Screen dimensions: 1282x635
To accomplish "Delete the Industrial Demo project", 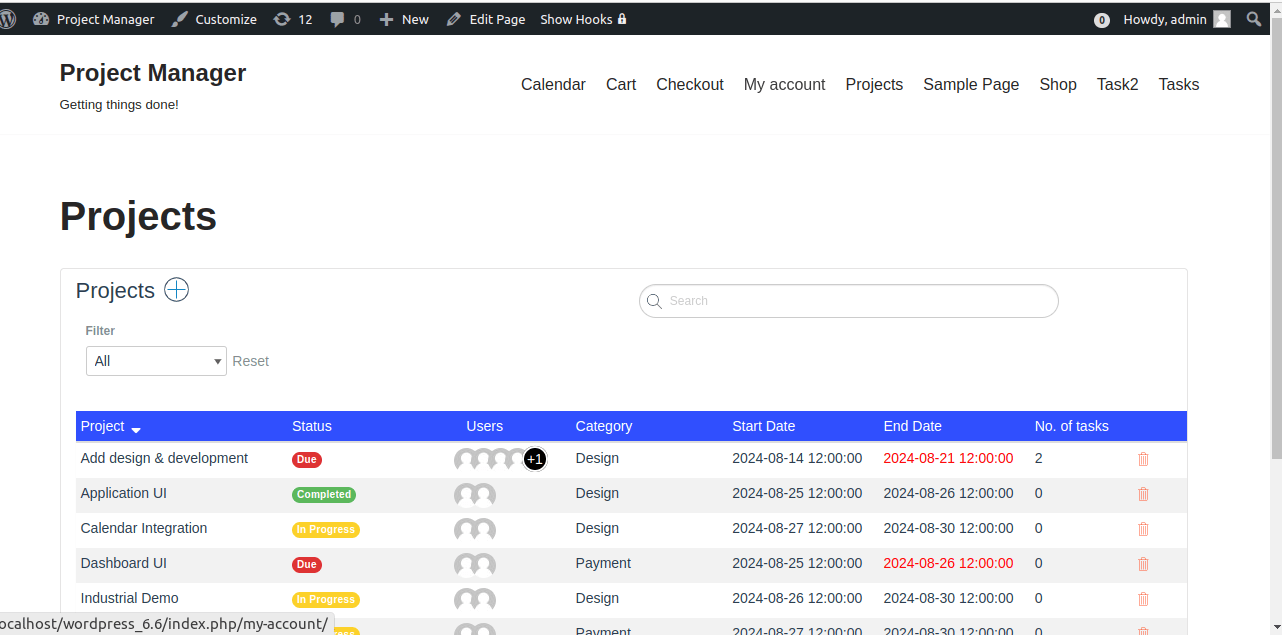I will click(x=1143, y=599).
